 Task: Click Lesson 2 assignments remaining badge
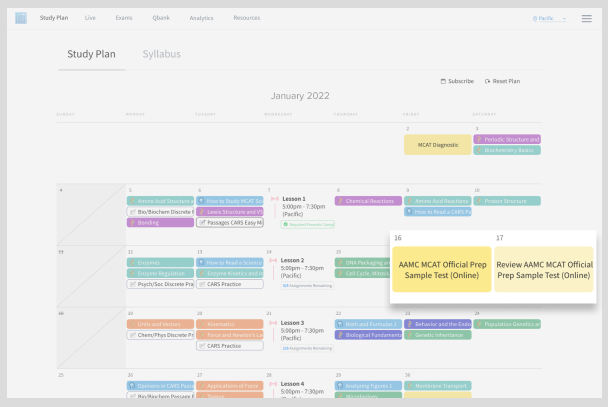coord(307,286)
